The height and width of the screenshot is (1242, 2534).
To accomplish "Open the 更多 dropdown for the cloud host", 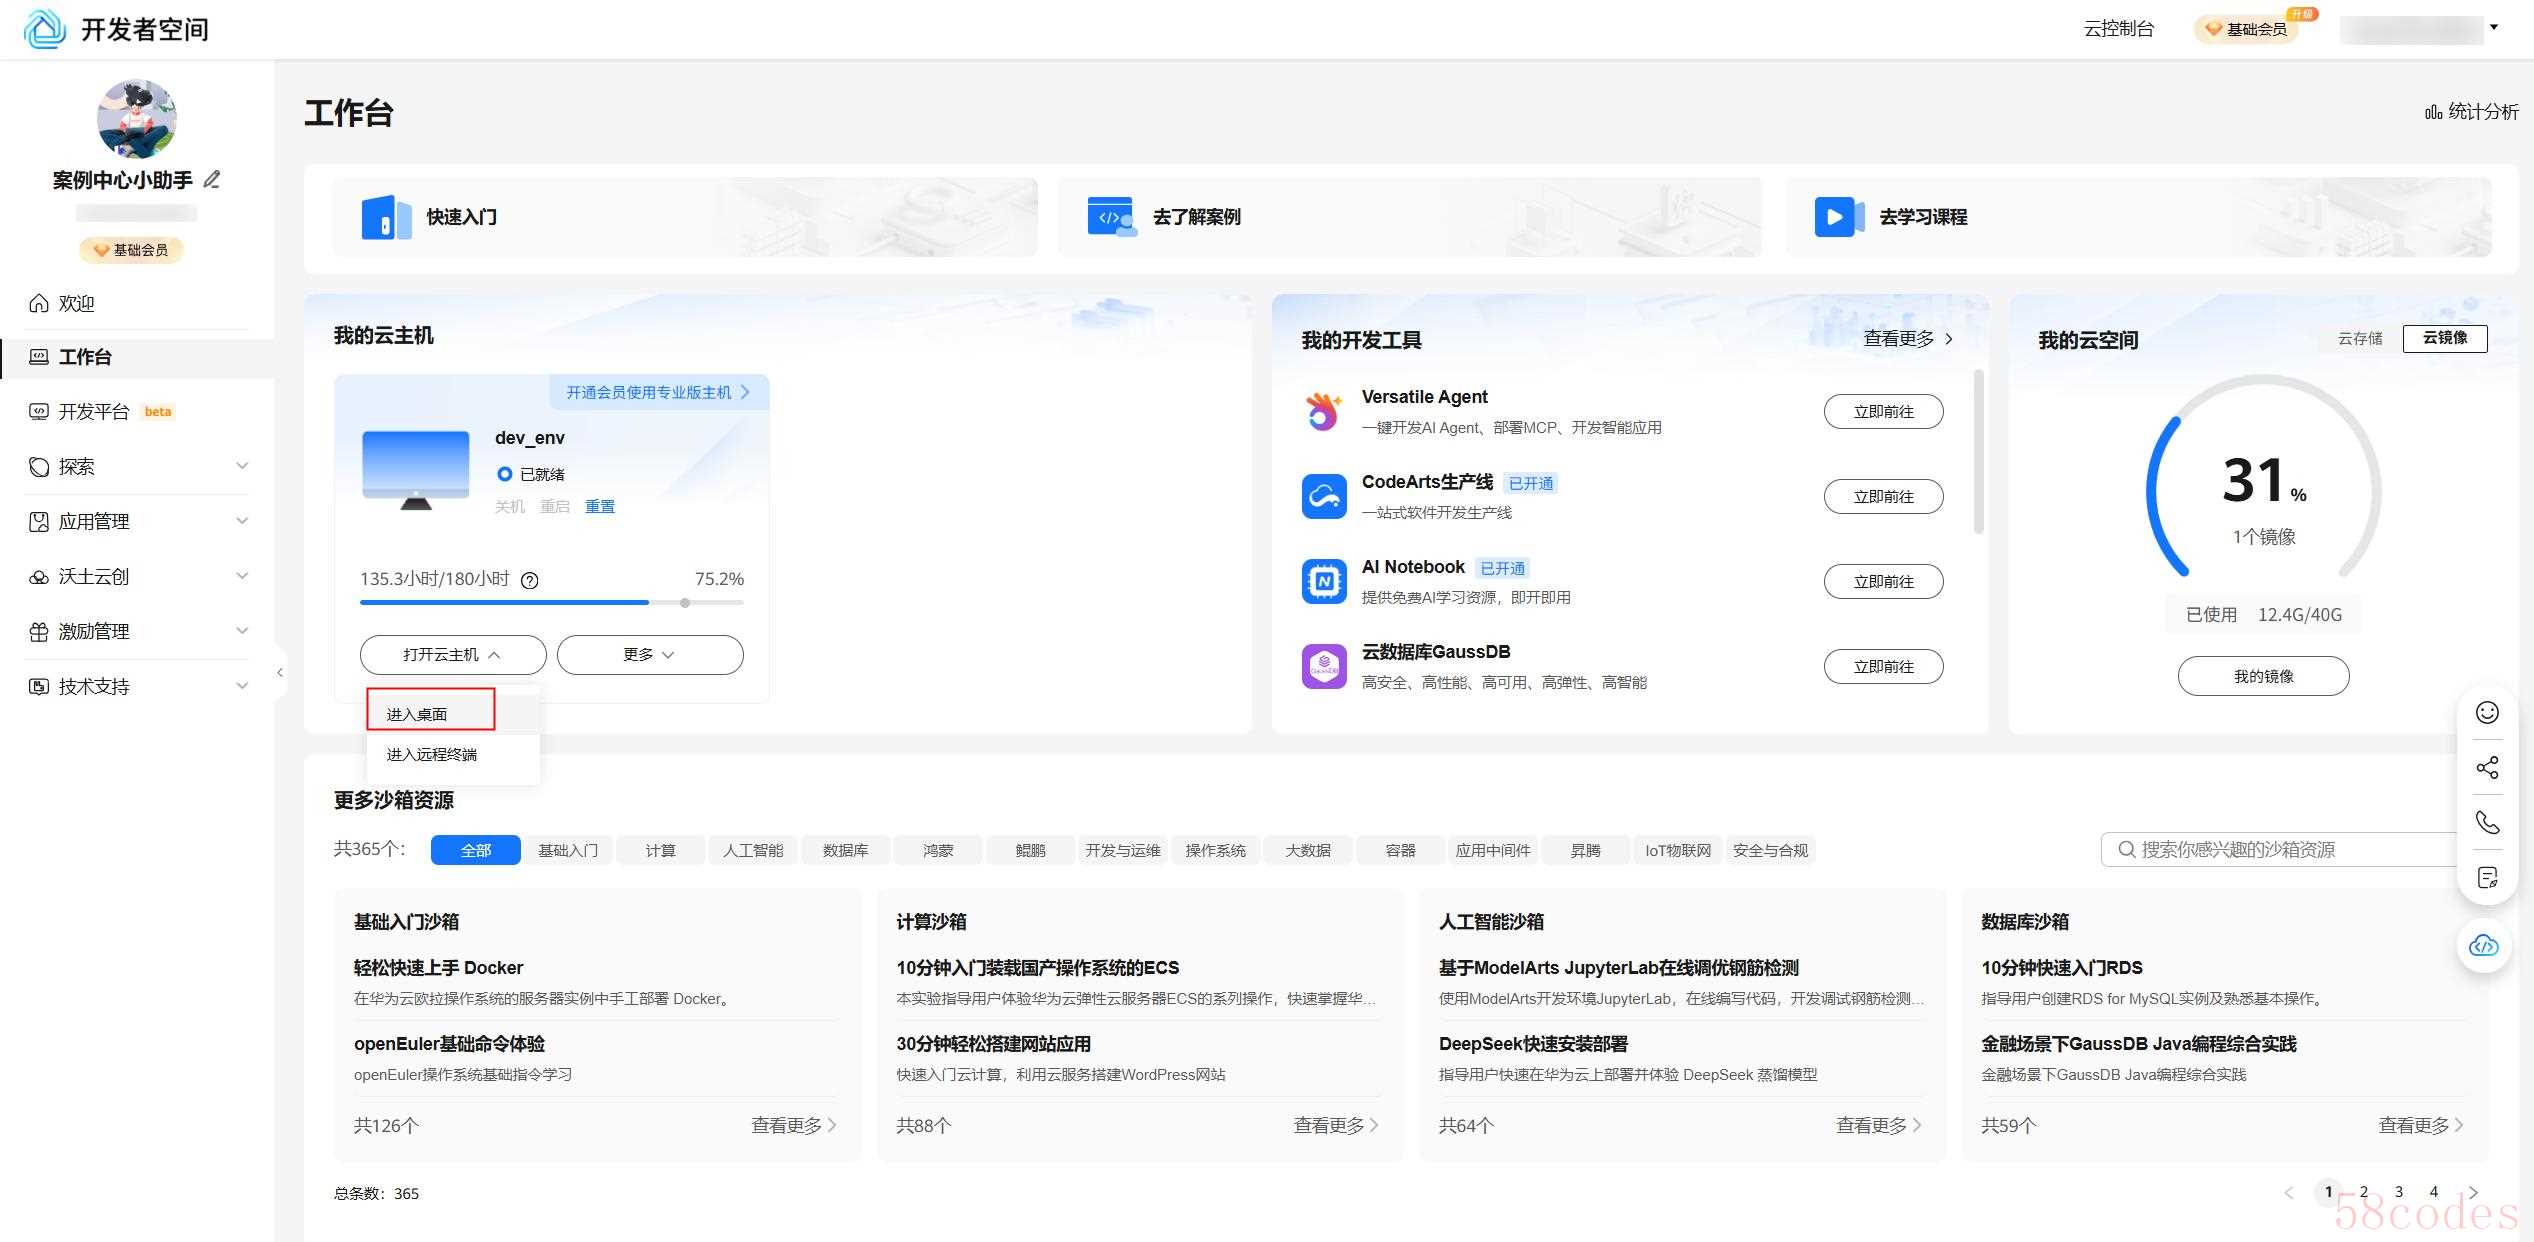I will click(649, 655).
